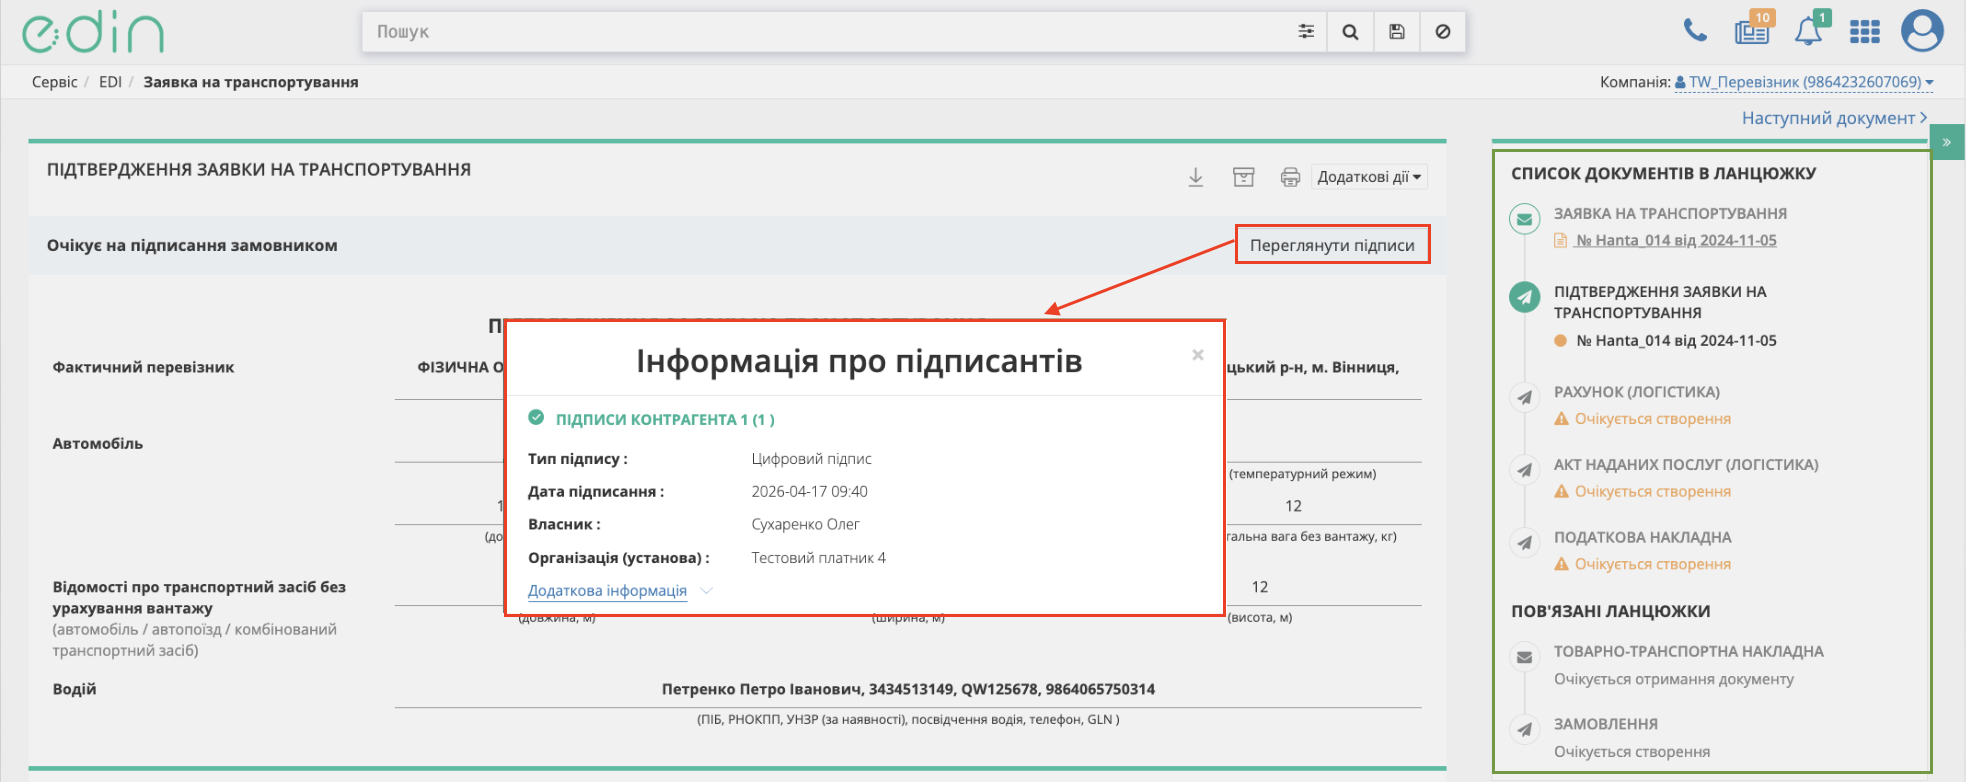Download the document
Screen dimensions: 1966x782
1196,177
